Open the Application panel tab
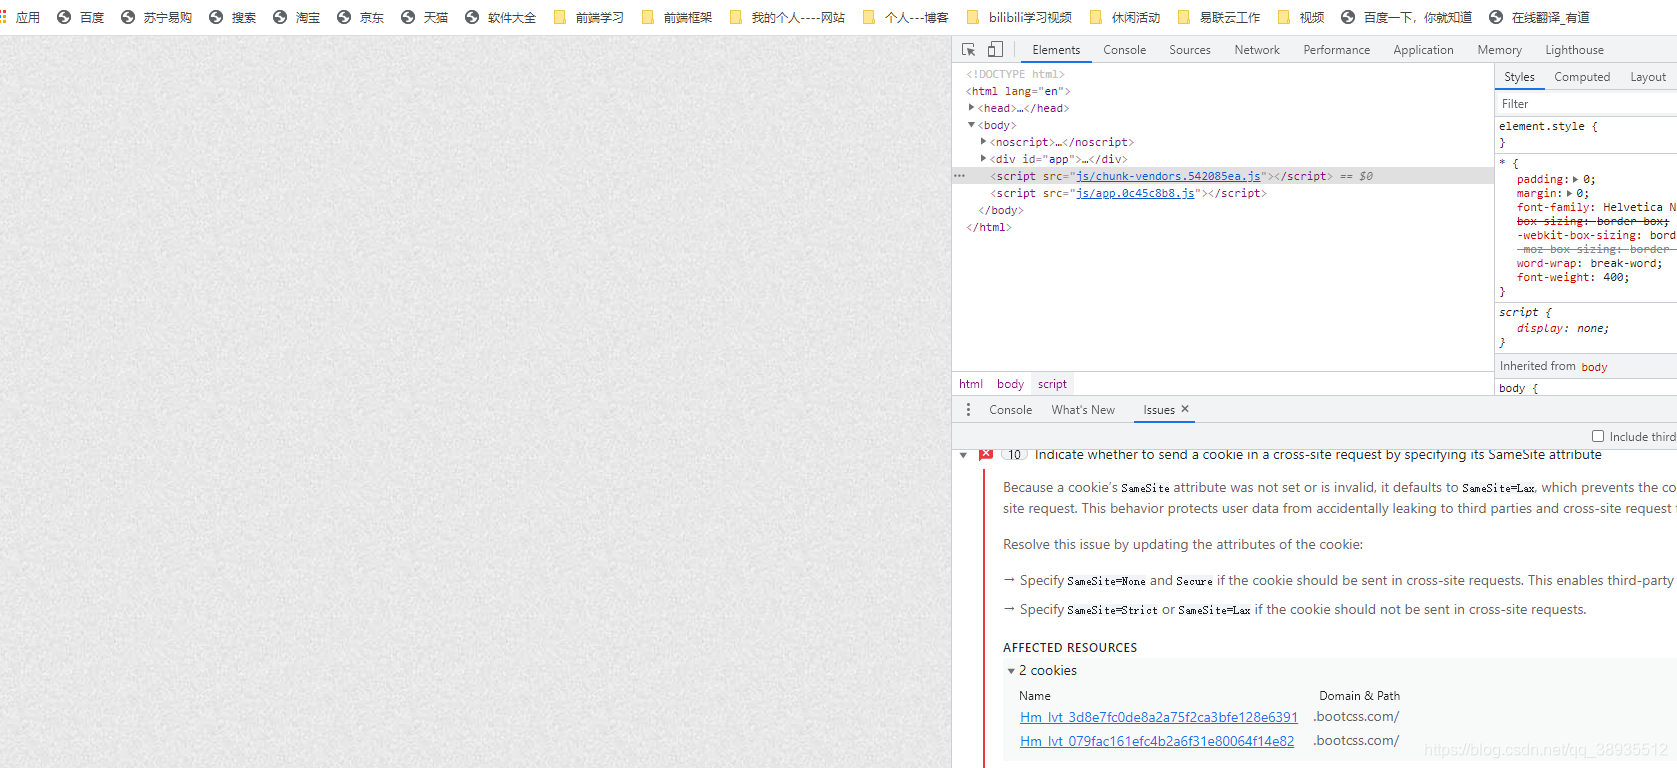The image size is (1677, 768). coord(1424,50)
